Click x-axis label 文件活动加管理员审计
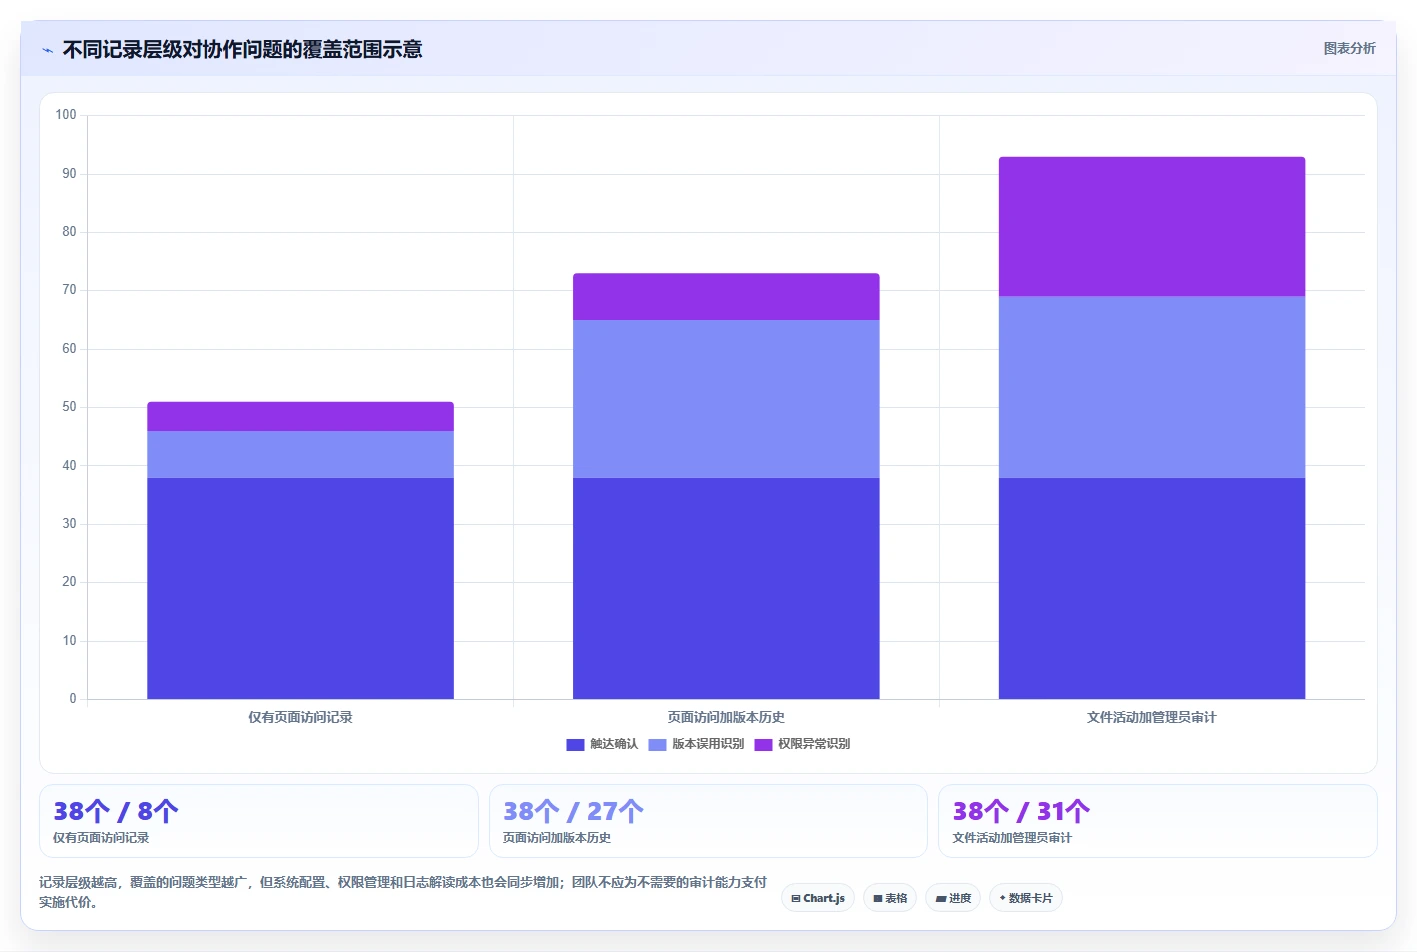Image resolution: width=1417 pixels, height=952 pixels. pyautogui.click(x=1152, y=717)
